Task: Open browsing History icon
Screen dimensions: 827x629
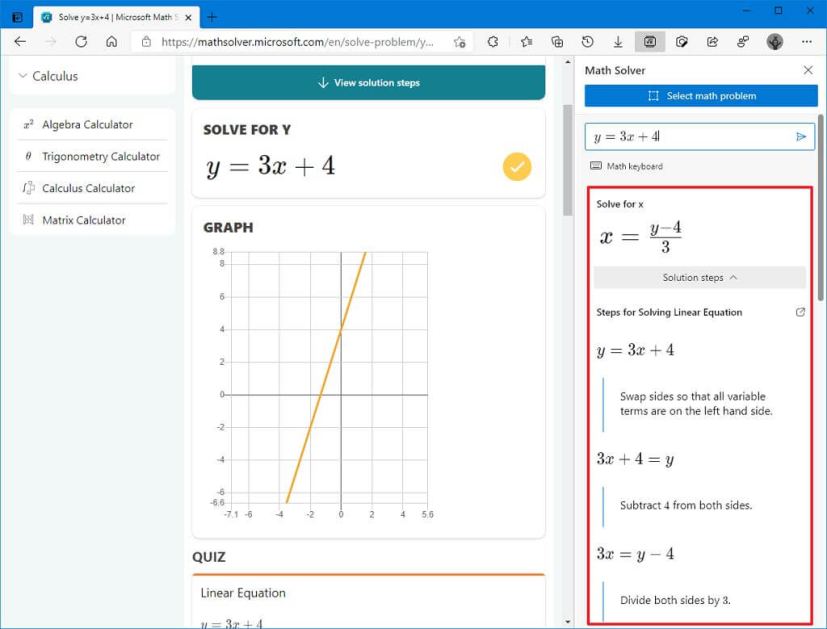Action: coord(588,42)
